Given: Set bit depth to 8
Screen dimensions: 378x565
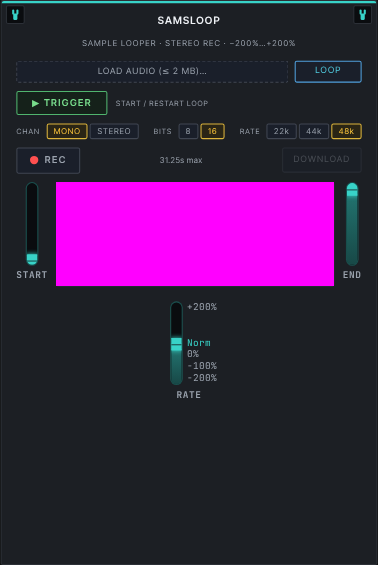Looking at the screenshot, I should 188,131.
